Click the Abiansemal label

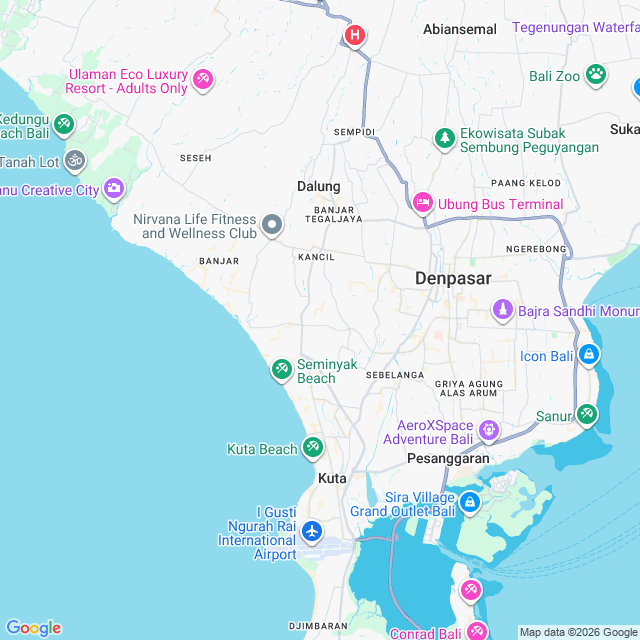[x=460, y=29]
